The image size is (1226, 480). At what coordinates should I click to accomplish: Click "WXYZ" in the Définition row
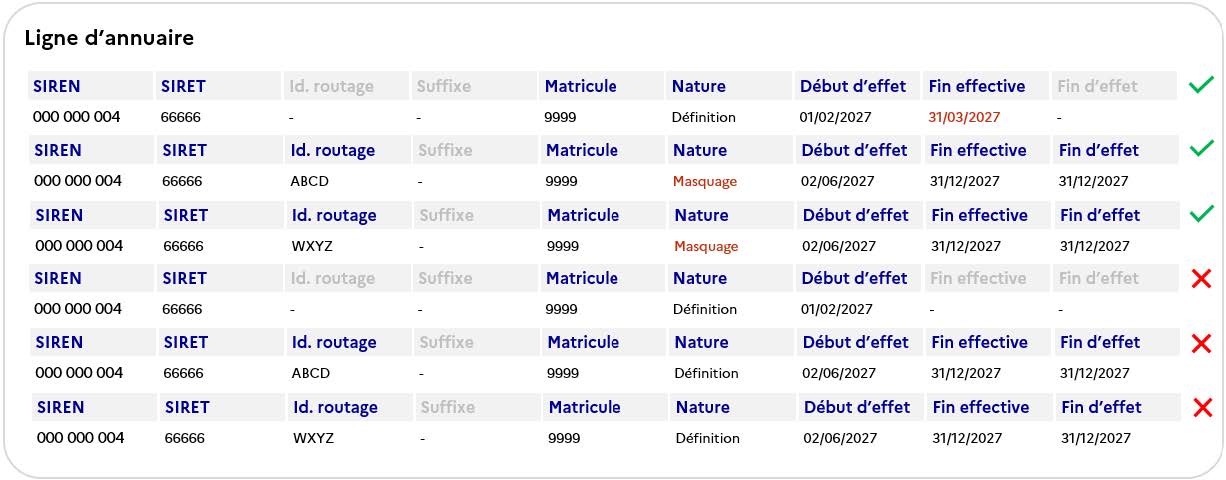tap(313, 438)
